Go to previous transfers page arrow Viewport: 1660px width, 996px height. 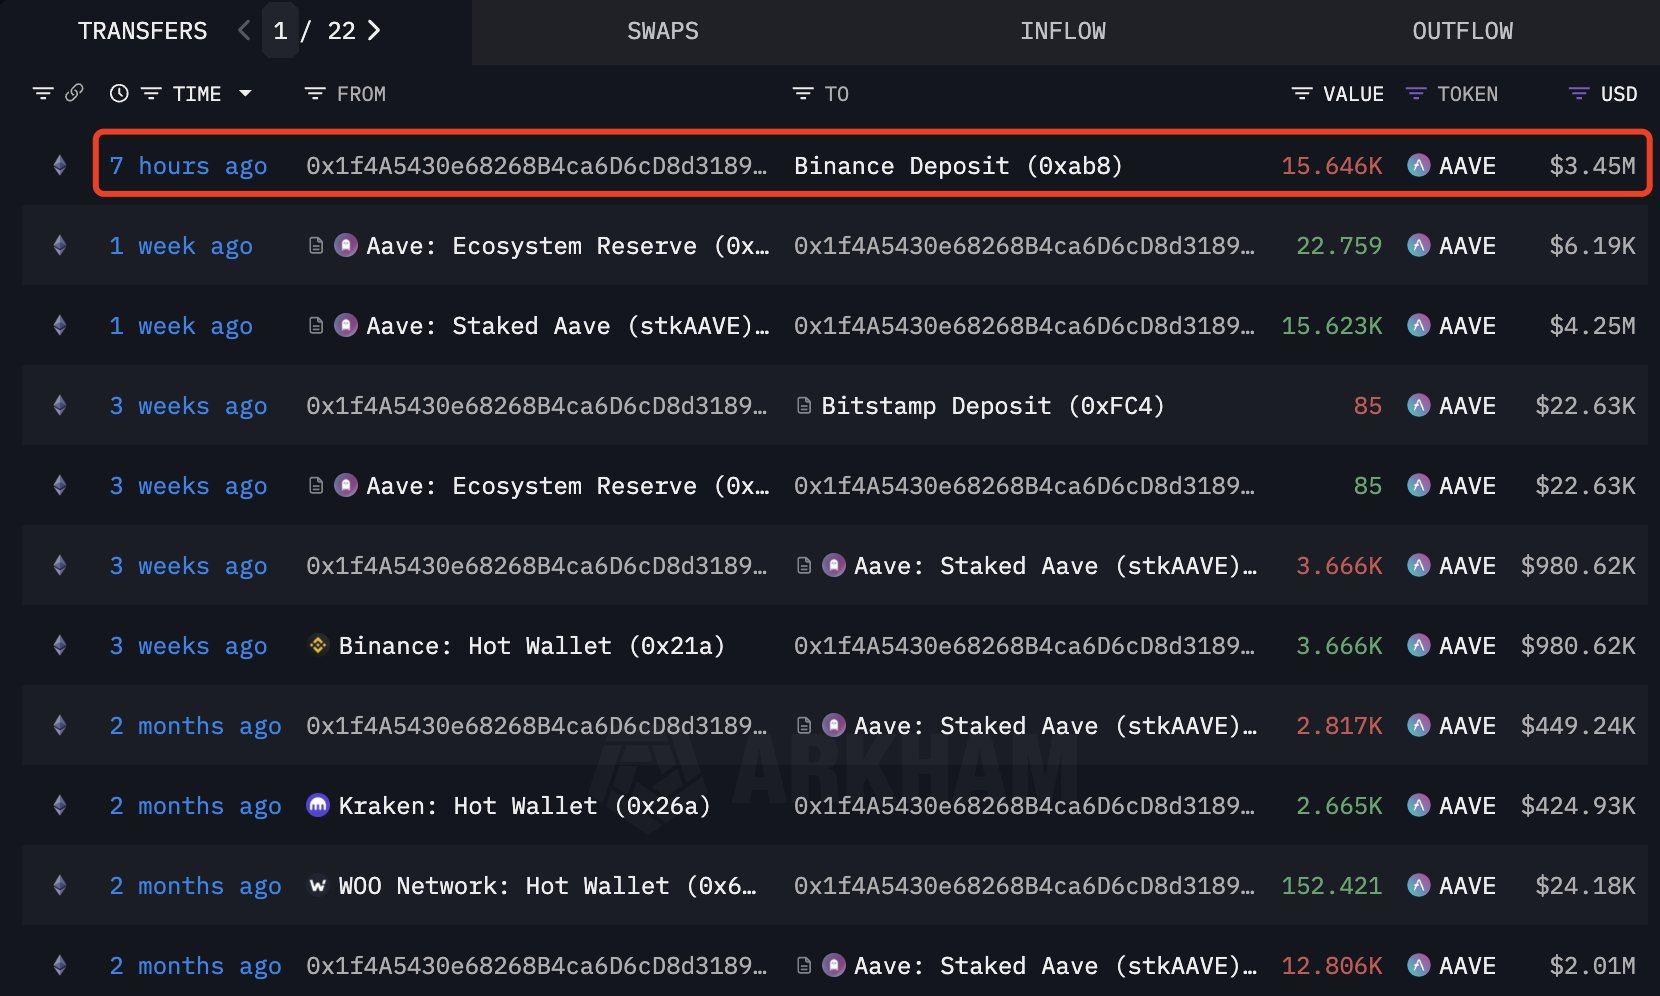pos(244,31)
